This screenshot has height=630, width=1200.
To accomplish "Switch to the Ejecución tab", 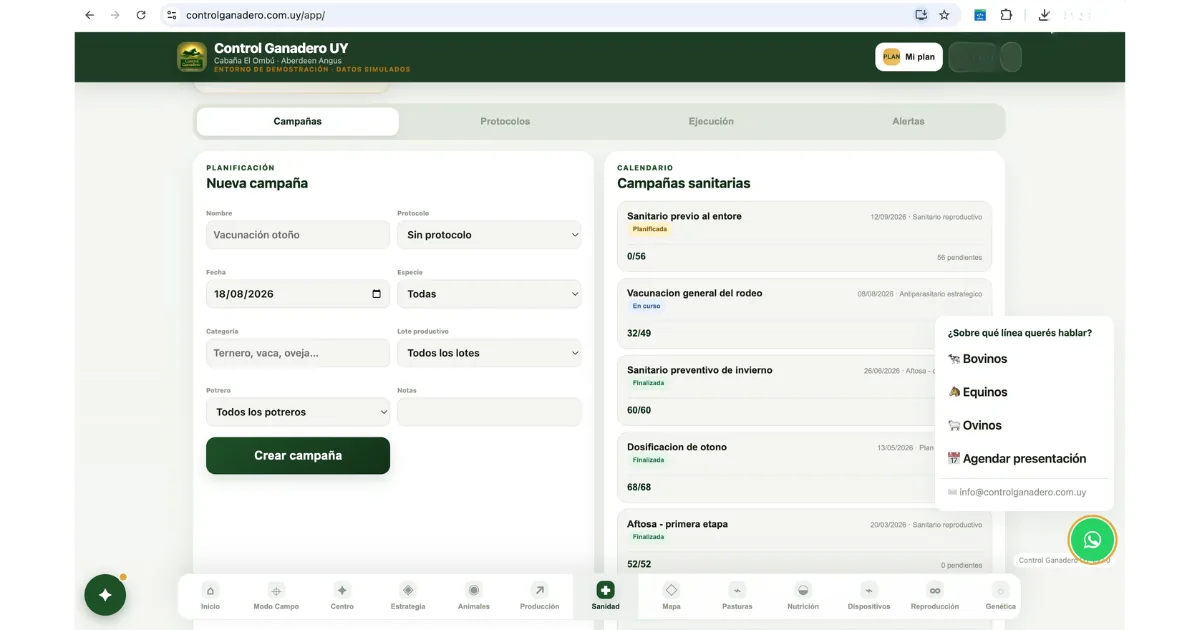I will pyautogui.click(x=711, y=121).
